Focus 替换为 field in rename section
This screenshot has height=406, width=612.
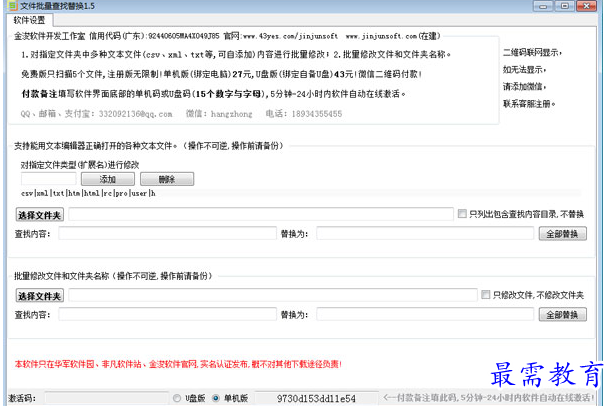click(x=425, y=314)
